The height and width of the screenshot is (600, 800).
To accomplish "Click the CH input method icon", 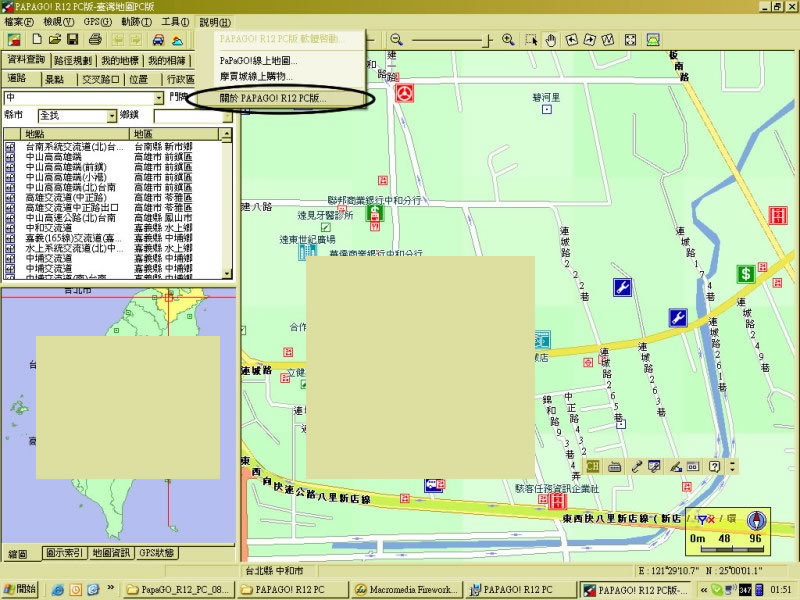I will (x=592, y=466).
